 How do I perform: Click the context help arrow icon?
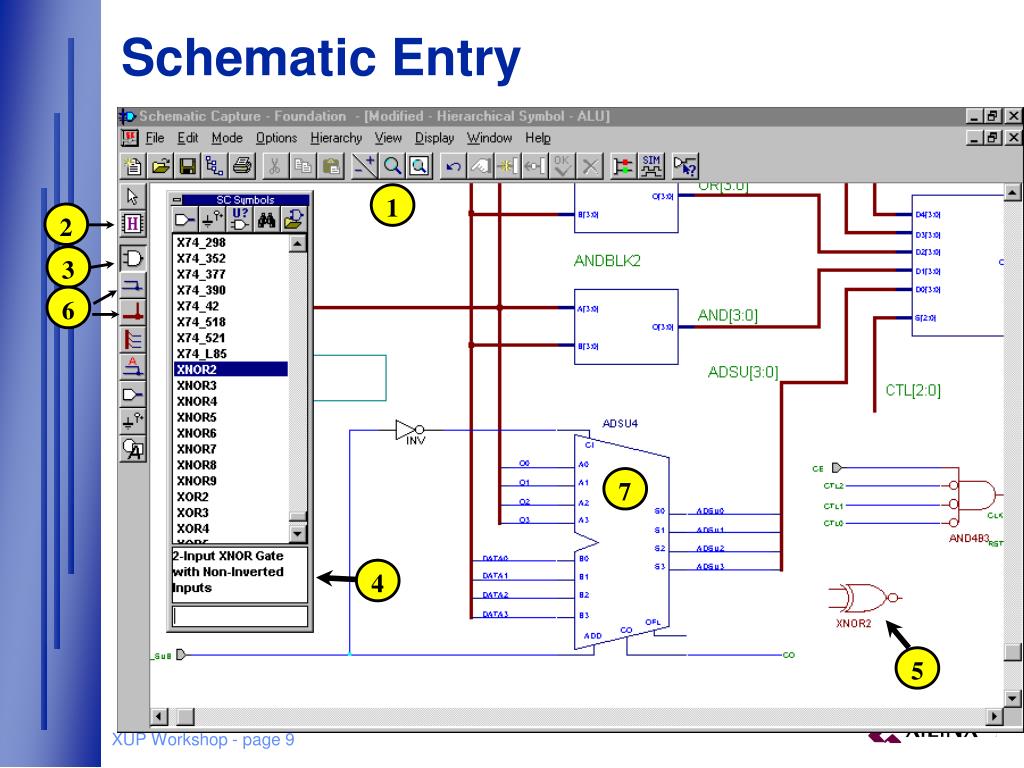684,167
